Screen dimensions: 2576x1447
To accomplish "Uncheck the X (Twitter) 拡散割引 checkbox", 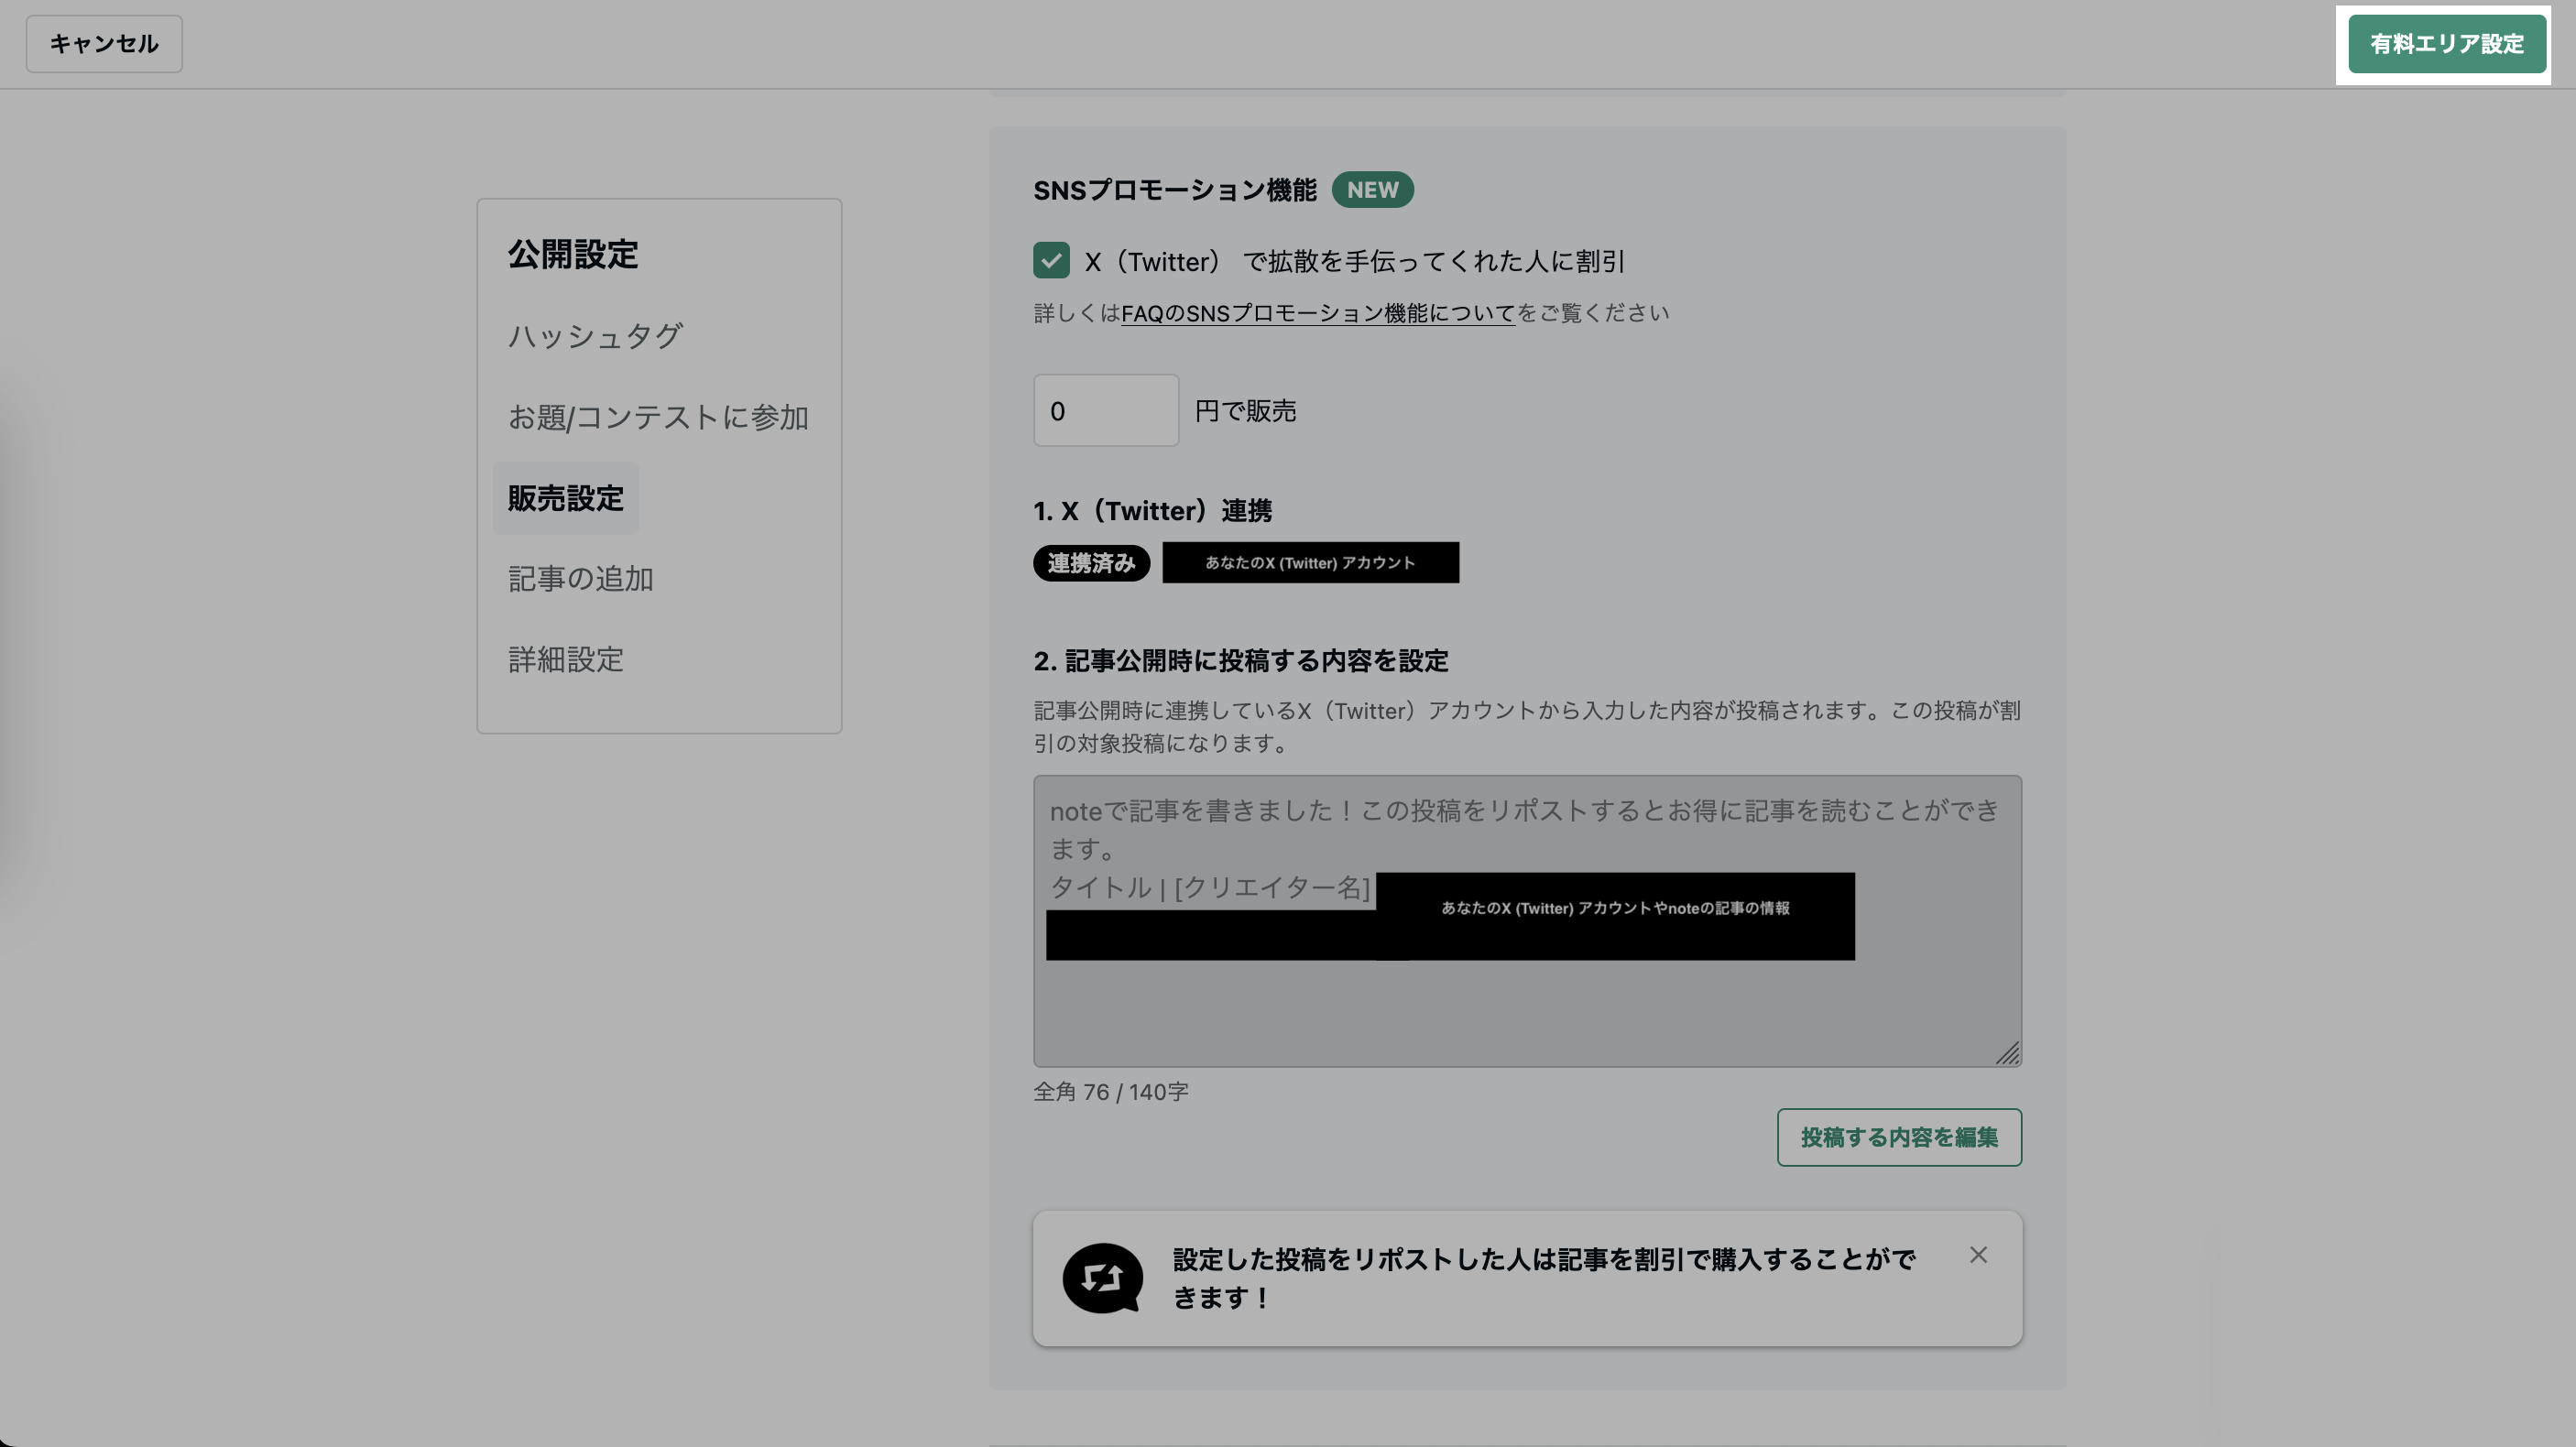I will click(x=1051, y=260).
